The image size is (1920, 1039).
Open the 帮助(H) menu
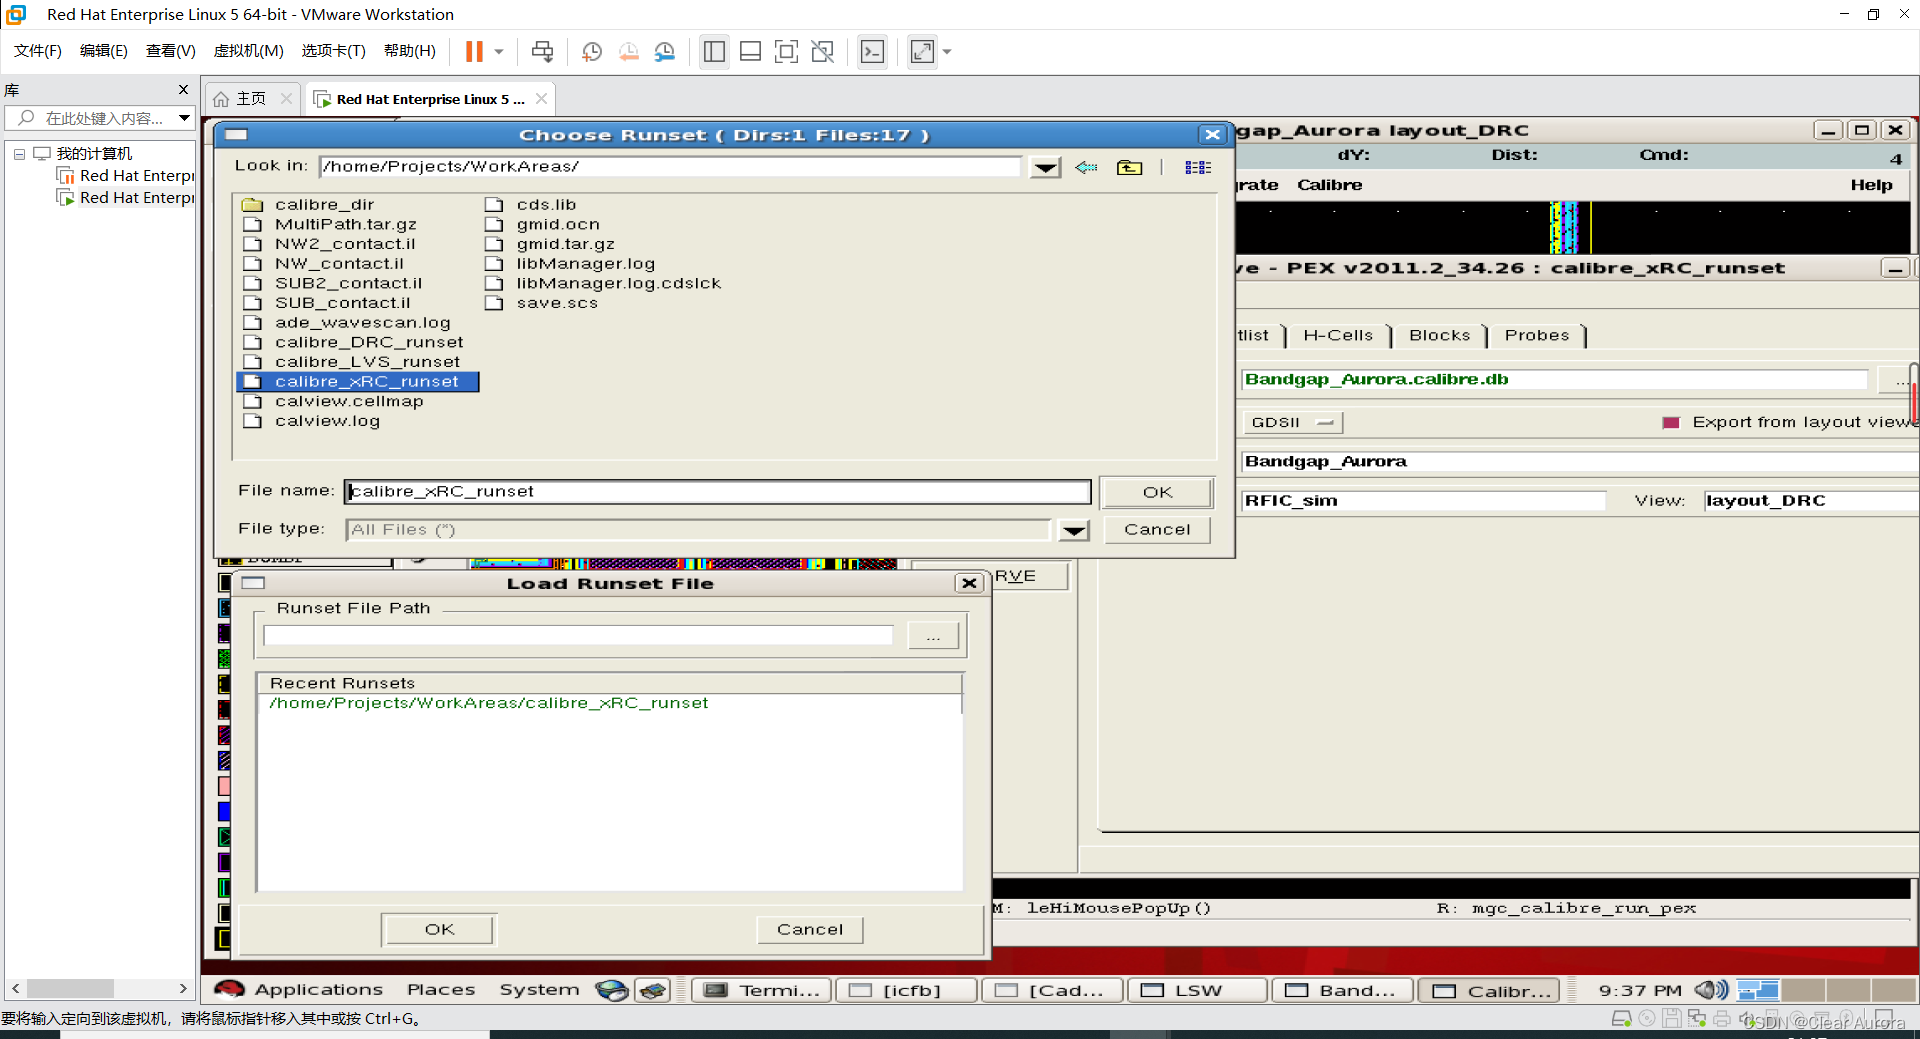point(410,51)
